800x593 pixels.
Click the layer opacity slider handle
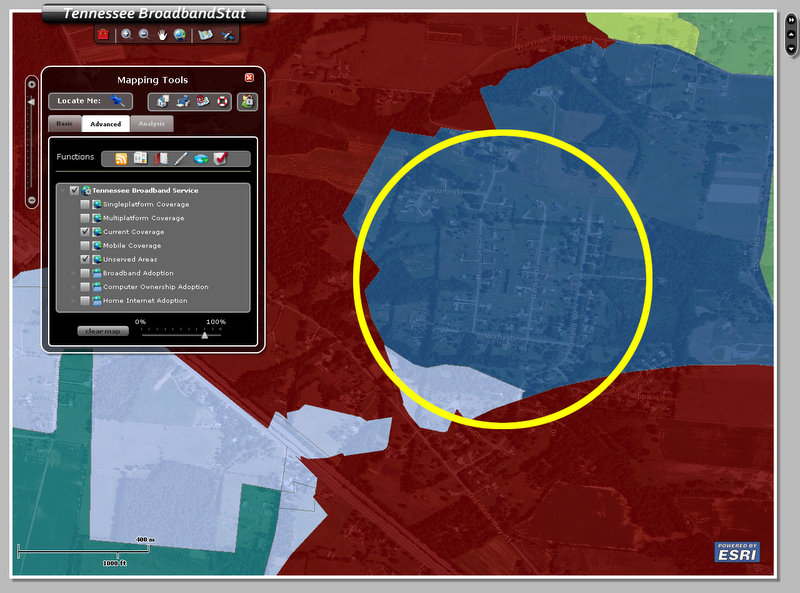pyautogui.click(x=205, y=335)
